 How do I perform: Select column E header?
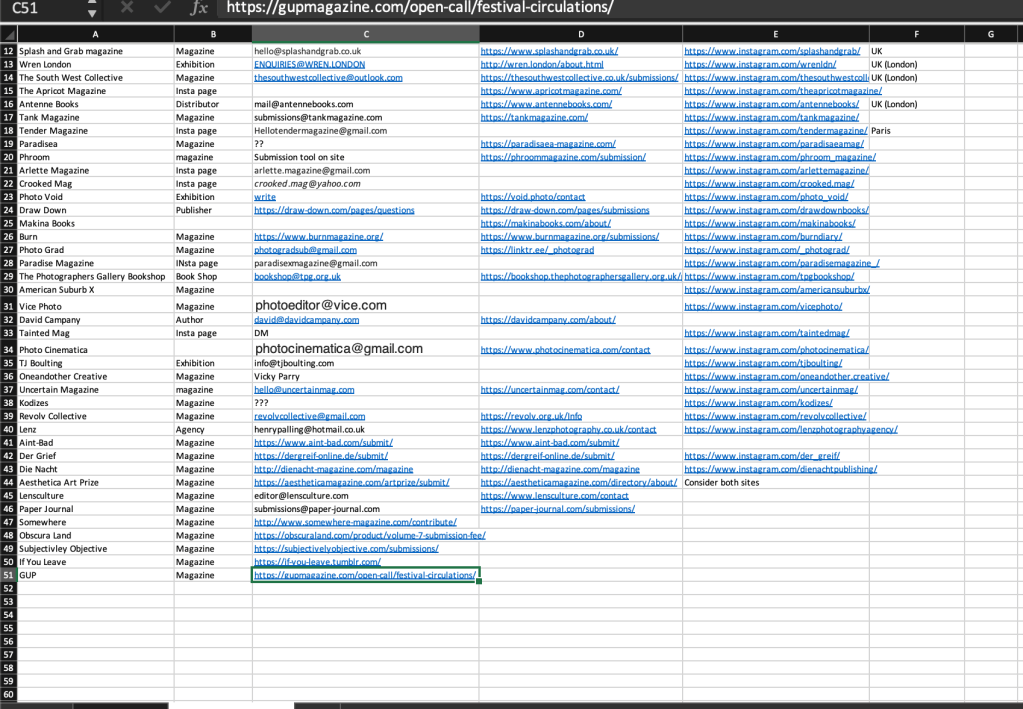[x=775, y=35]
